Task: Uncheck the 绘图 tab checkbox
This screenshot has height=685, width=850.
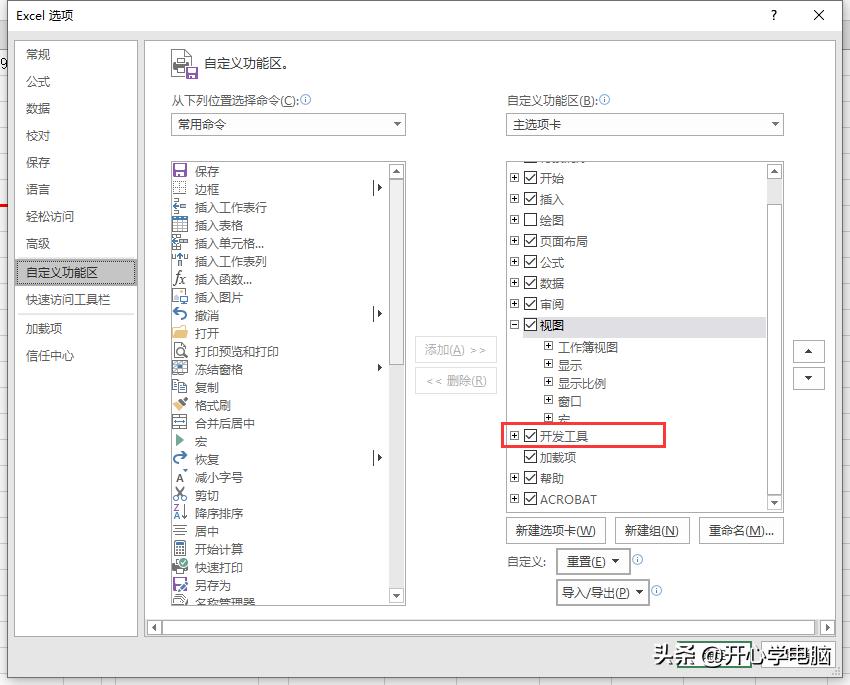Action: pos(531,219)
